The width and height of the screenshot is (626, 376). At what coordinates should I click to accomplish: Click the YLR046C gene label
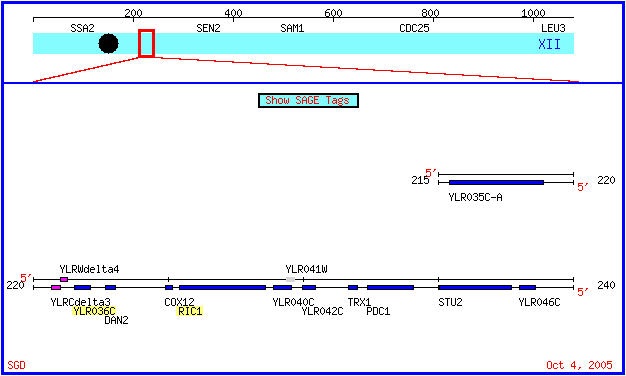tap(539, 302)
